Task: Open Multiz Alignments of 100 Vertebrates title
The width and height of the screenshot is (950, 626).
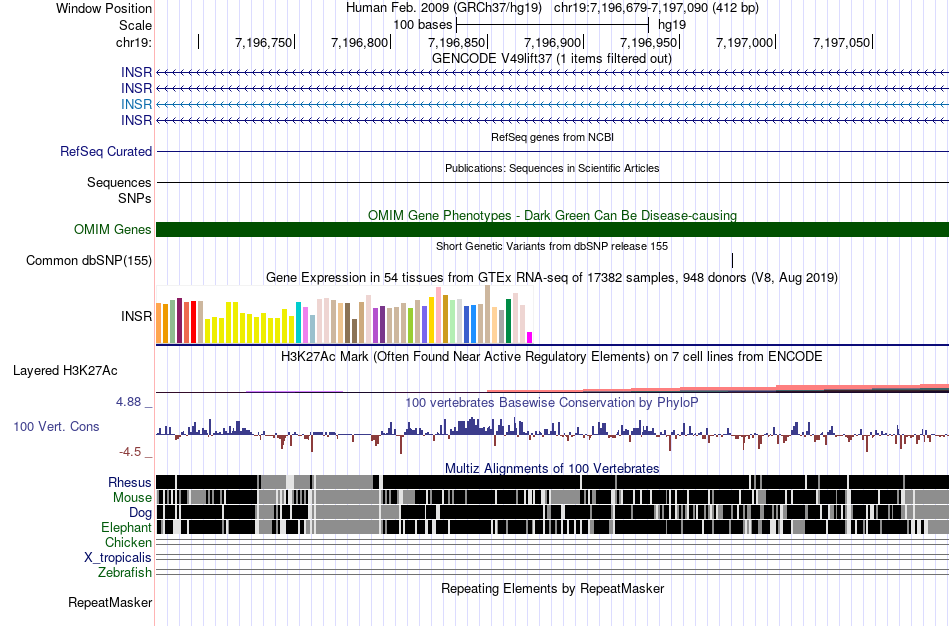Action: (x=552, y=468)
